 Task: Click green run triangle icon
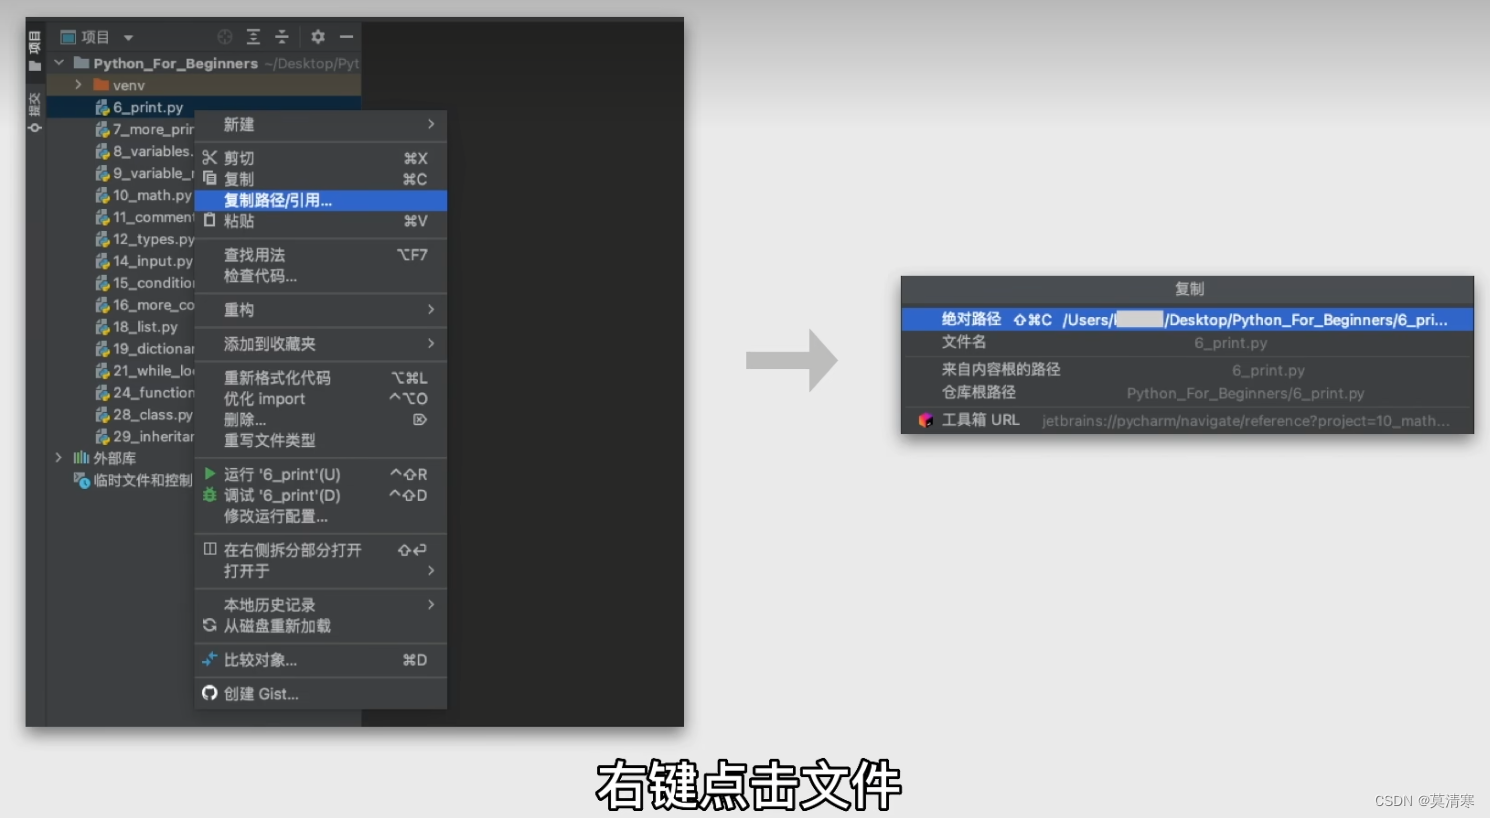210,473
